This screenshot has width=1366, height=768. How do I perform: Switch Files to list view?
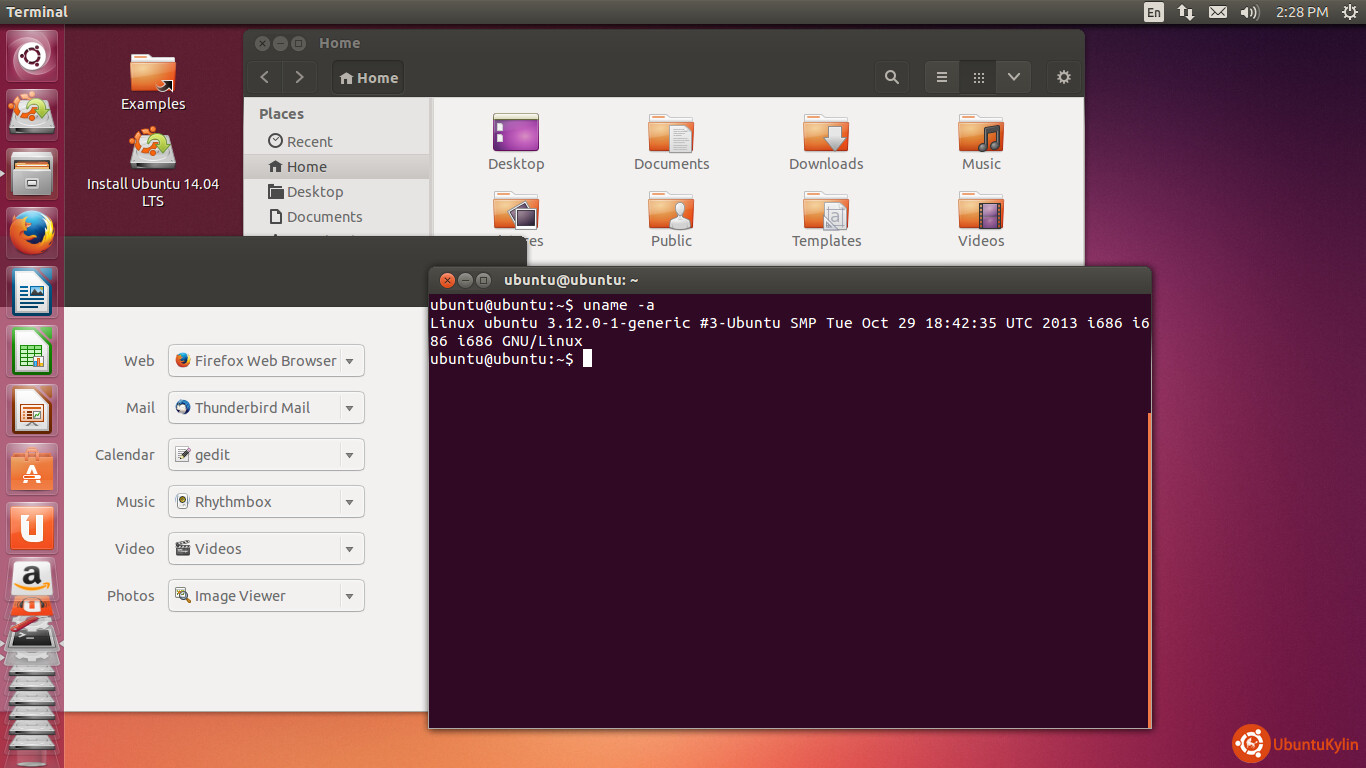click(x=941, y=77)
